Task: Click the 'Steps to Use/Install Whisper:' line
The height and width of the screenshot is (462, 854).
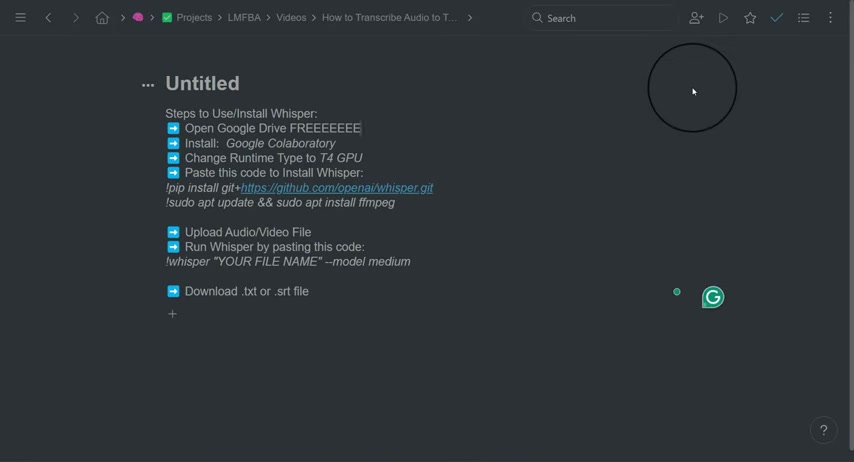Action: [x=241, y=113]
